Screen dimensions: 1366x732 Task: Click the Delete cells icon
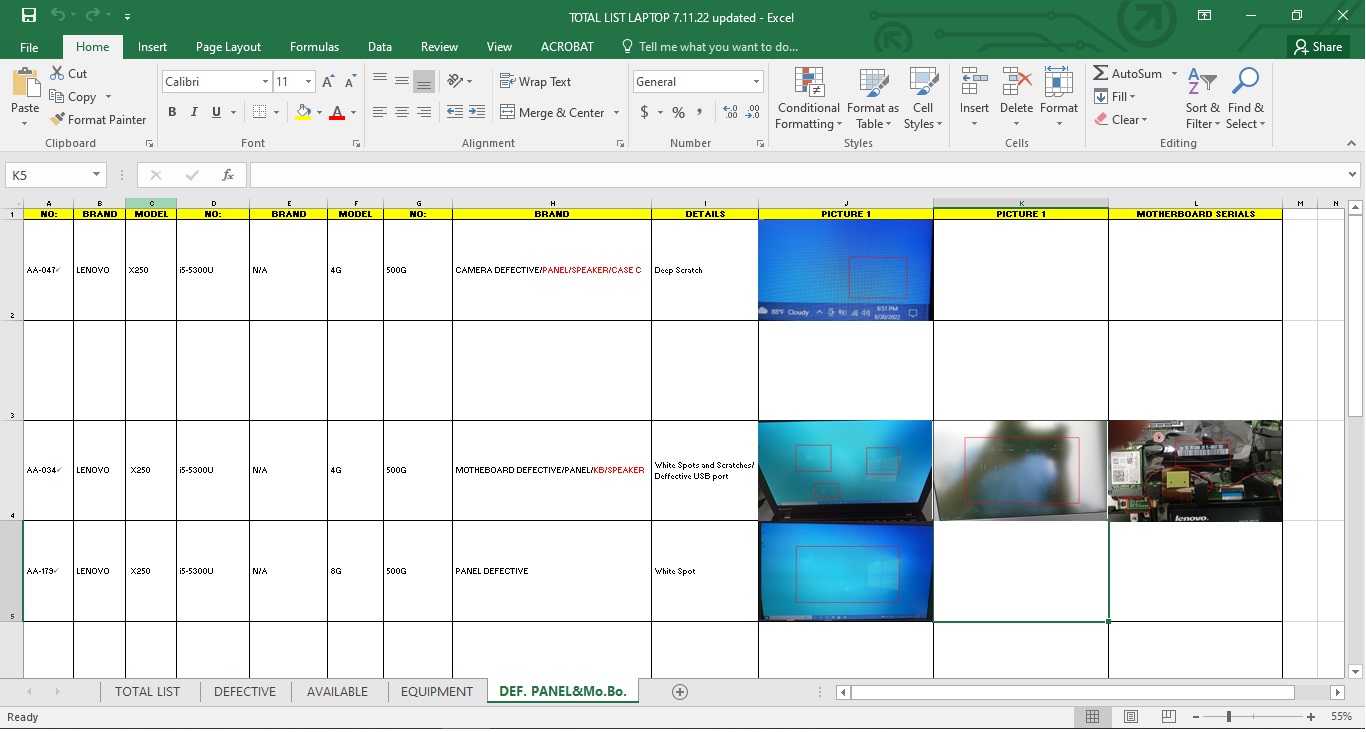1016,82
